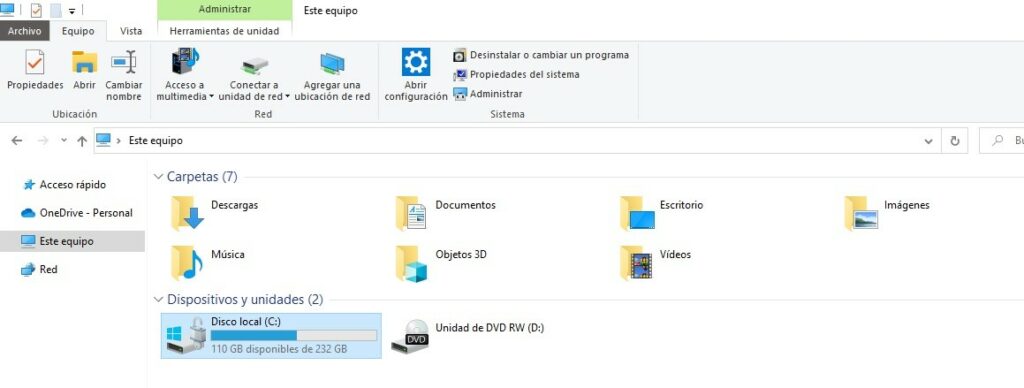Open the recent locations dropdown arrow
The image size is (1024, 388).
coord(63,140)
